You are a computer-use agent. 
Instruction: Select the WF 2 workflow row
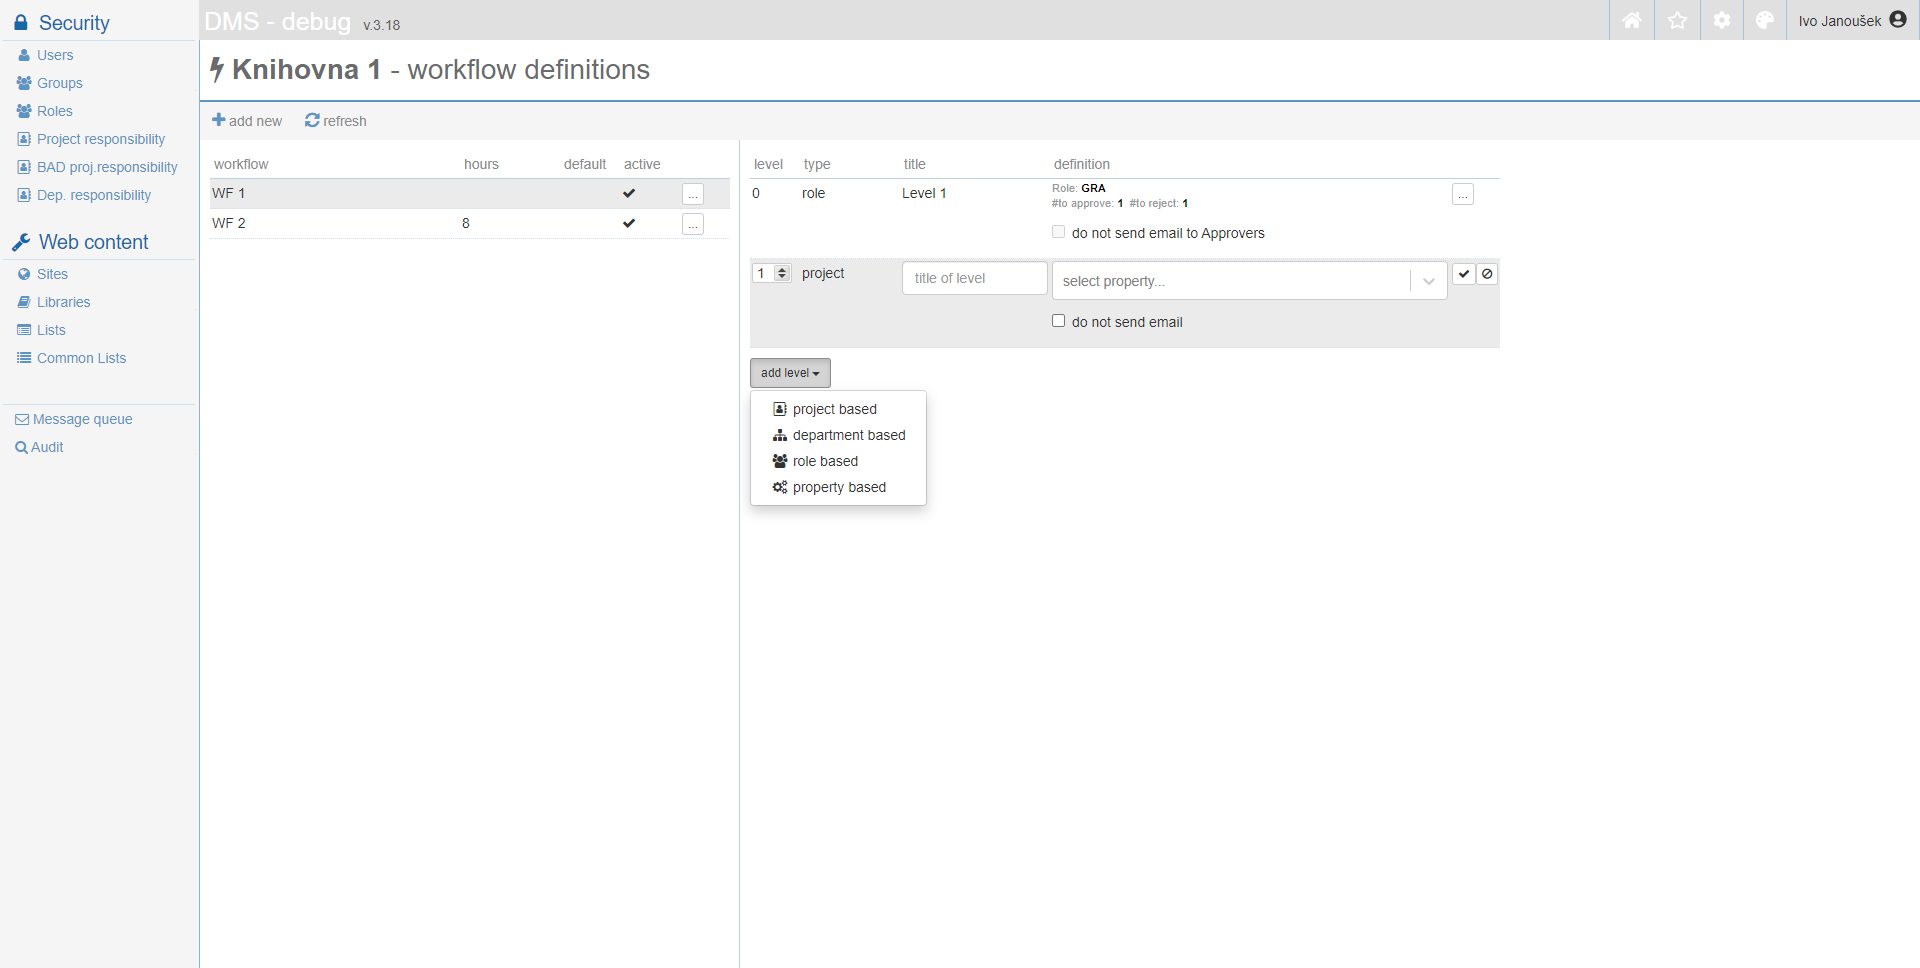coord(470,223)
